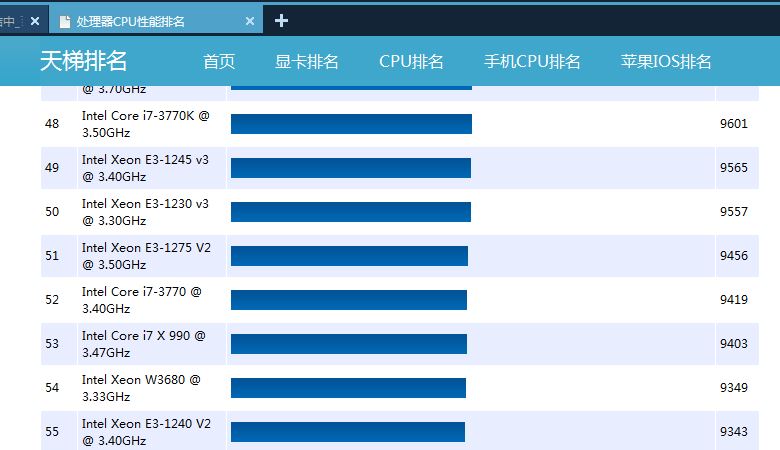
Task: Click score value 9403
Action: click(734, 344)
